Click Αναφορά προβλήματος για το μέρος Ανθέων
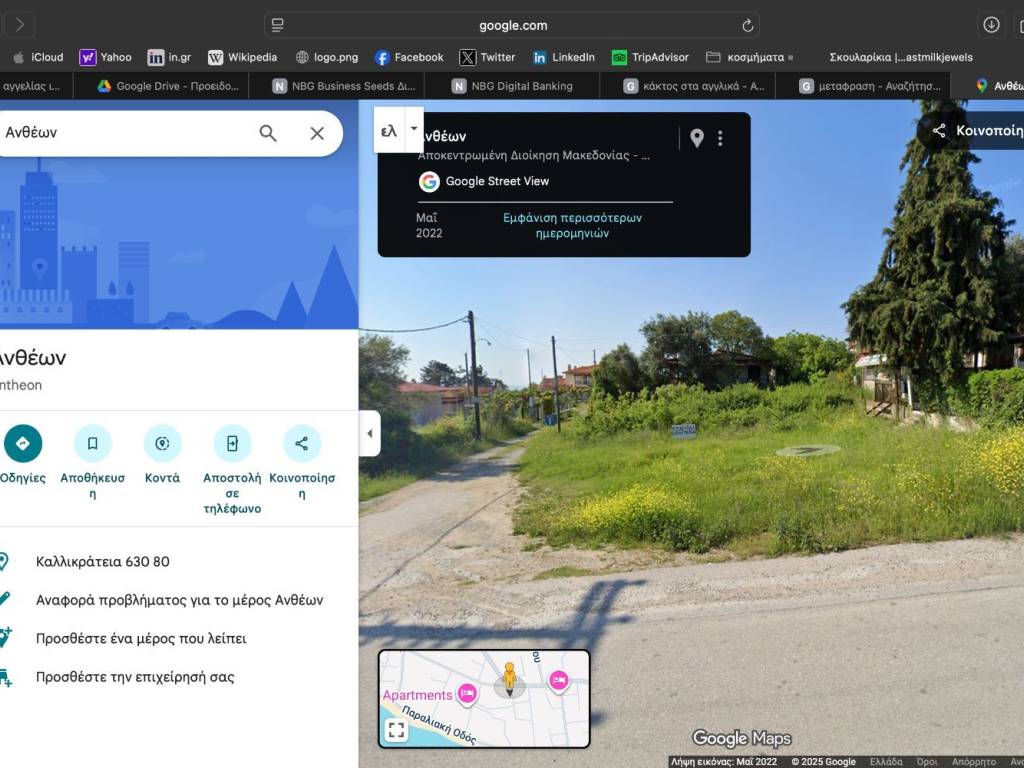The height and width of the screenshot is (768, 1024). [179, 600]
